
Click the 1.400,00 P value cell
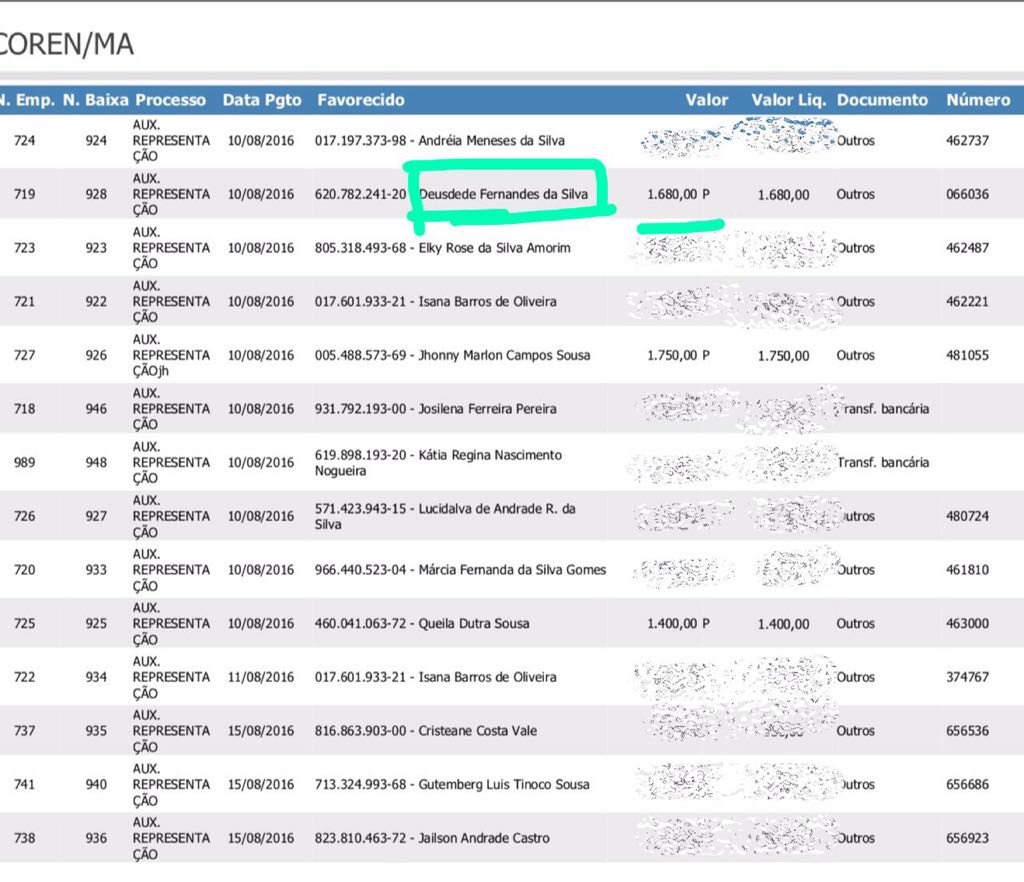tap(678, 624)
